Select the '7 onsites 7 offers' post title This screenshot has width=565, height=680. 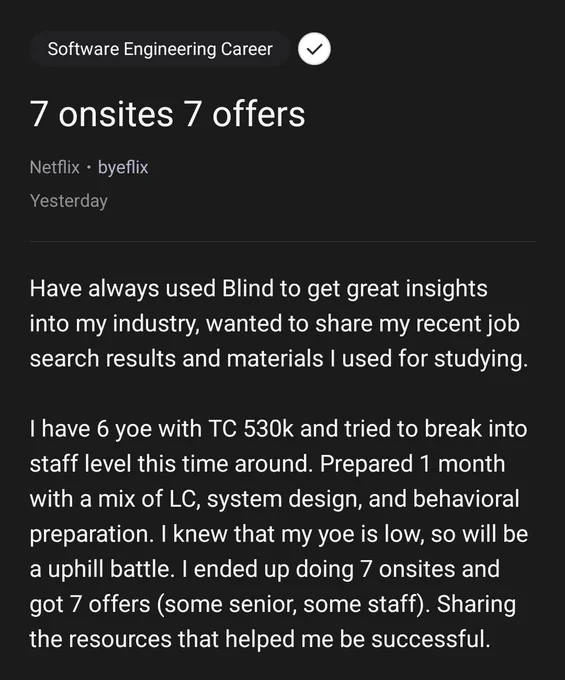[x=167, y=114]
